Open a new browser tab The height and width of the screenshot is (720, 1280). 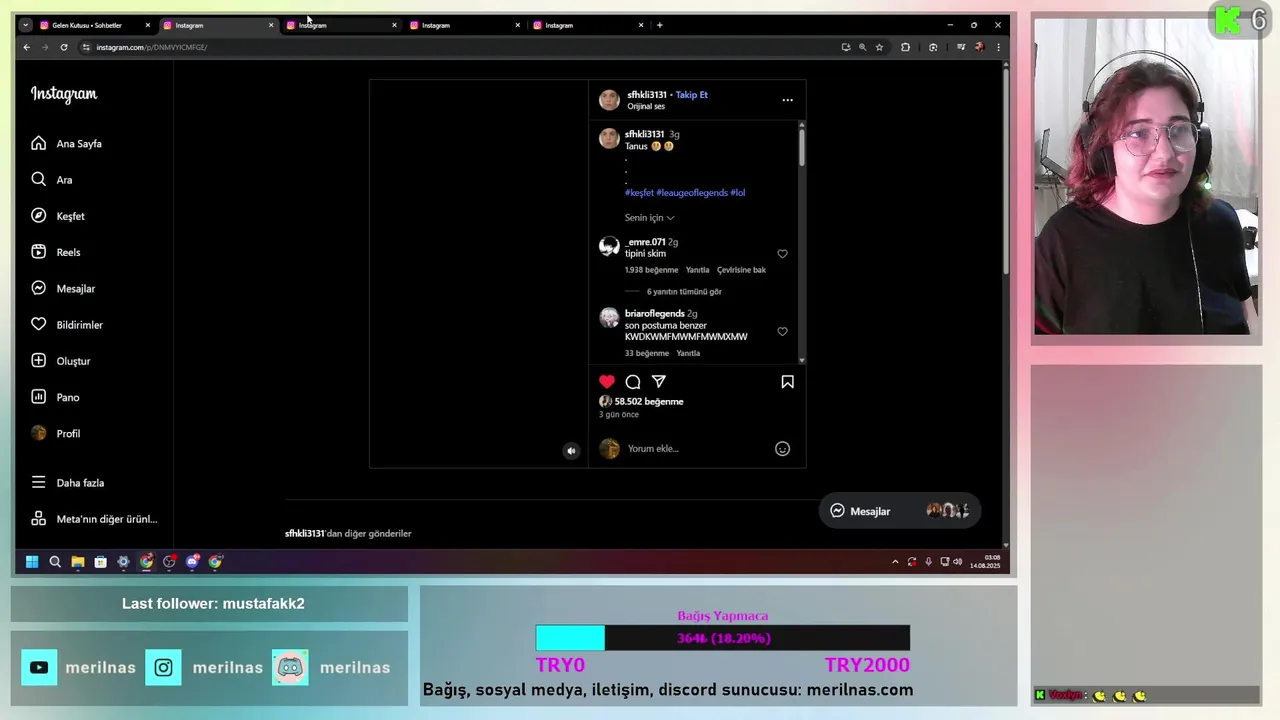coord(659,25)
